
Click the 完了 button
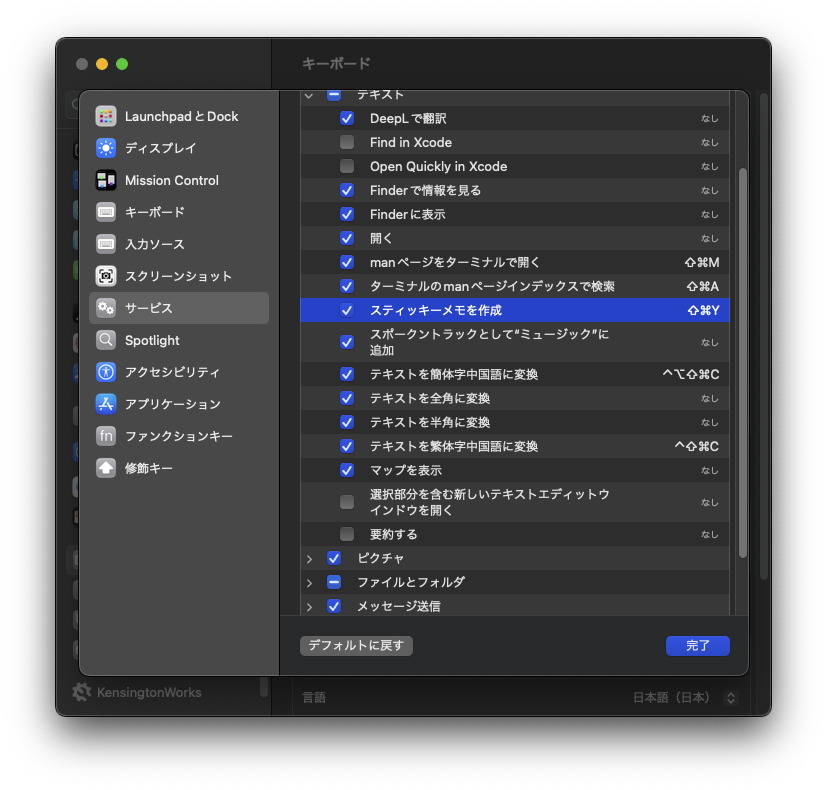698,646
